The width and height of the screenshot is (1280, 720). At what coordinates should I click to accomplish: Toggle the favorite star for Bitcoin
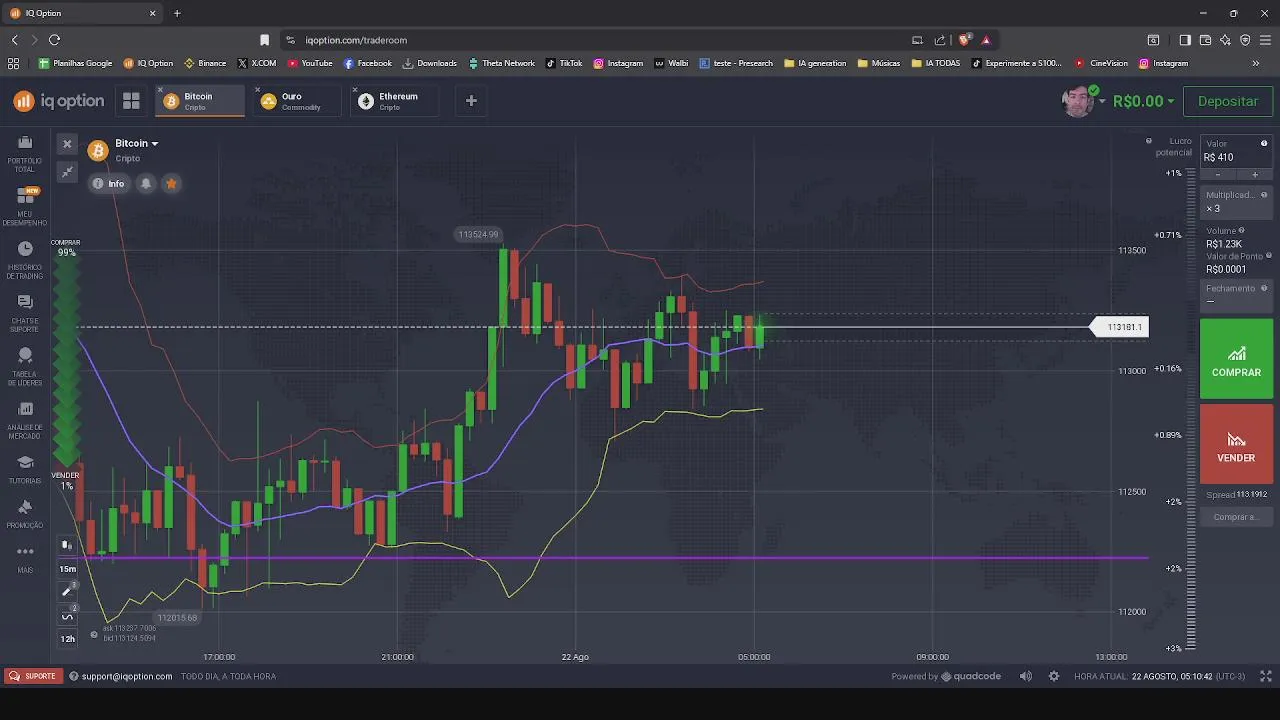(x=171, y=184)
